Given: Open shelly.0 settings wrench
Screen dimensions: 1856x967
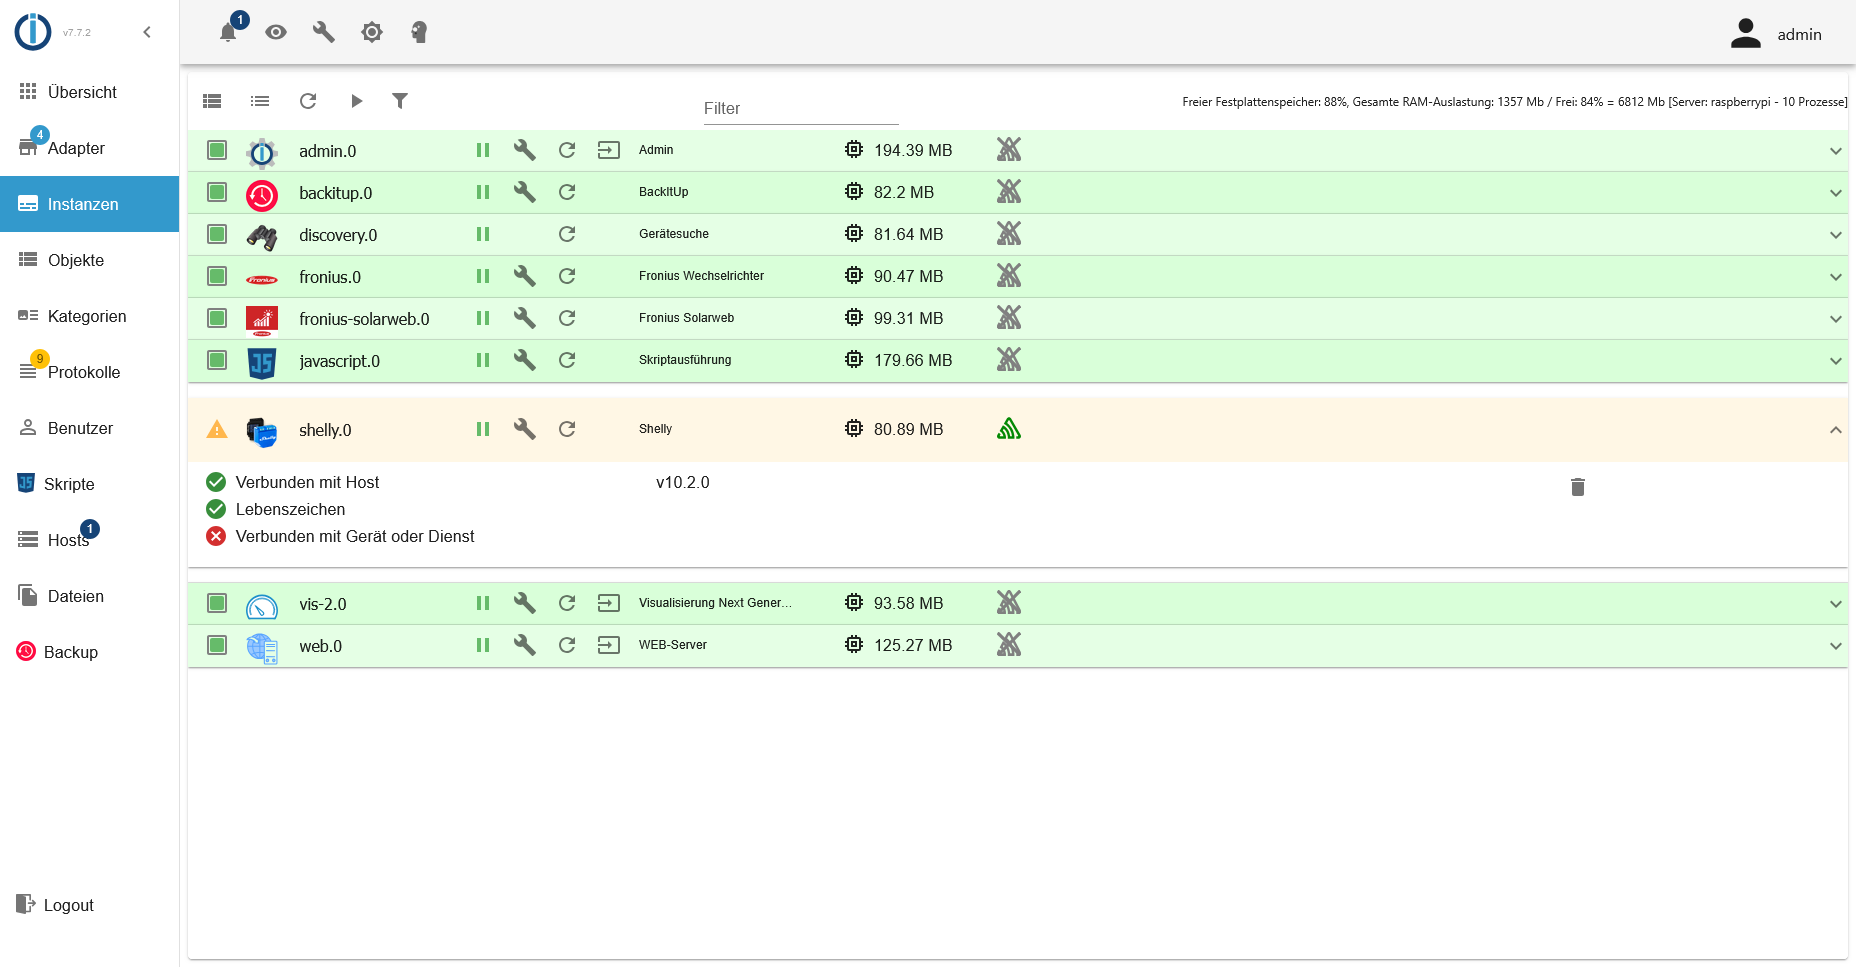Looking at the screenshot, I should pyautogui.click(x=525, y=429).
